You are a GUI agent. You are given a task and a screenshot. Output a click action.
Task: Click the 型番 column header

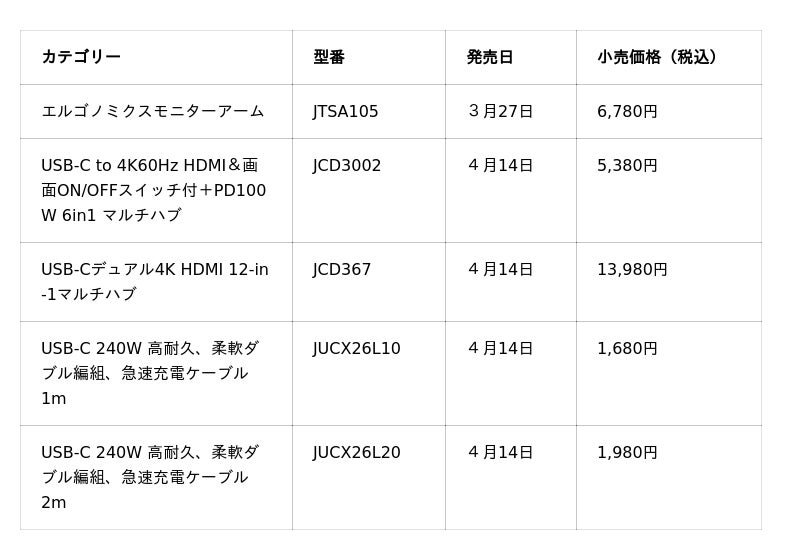click(x=329, y=57)
